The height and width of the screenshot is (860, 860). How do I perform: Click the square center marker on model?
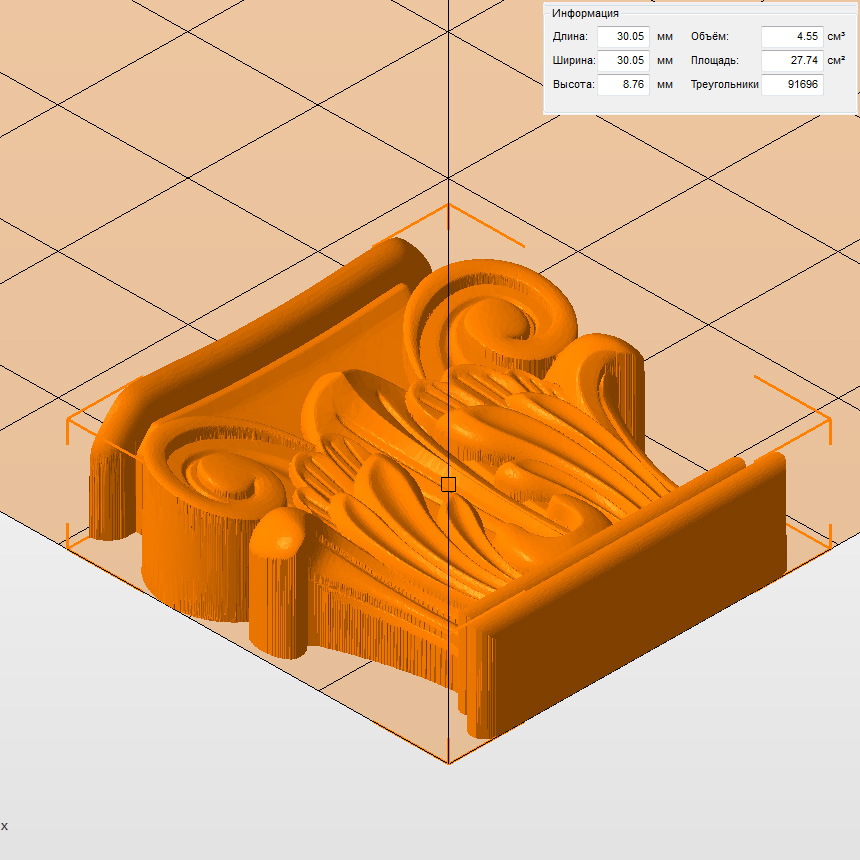click(x=448, y=484)
